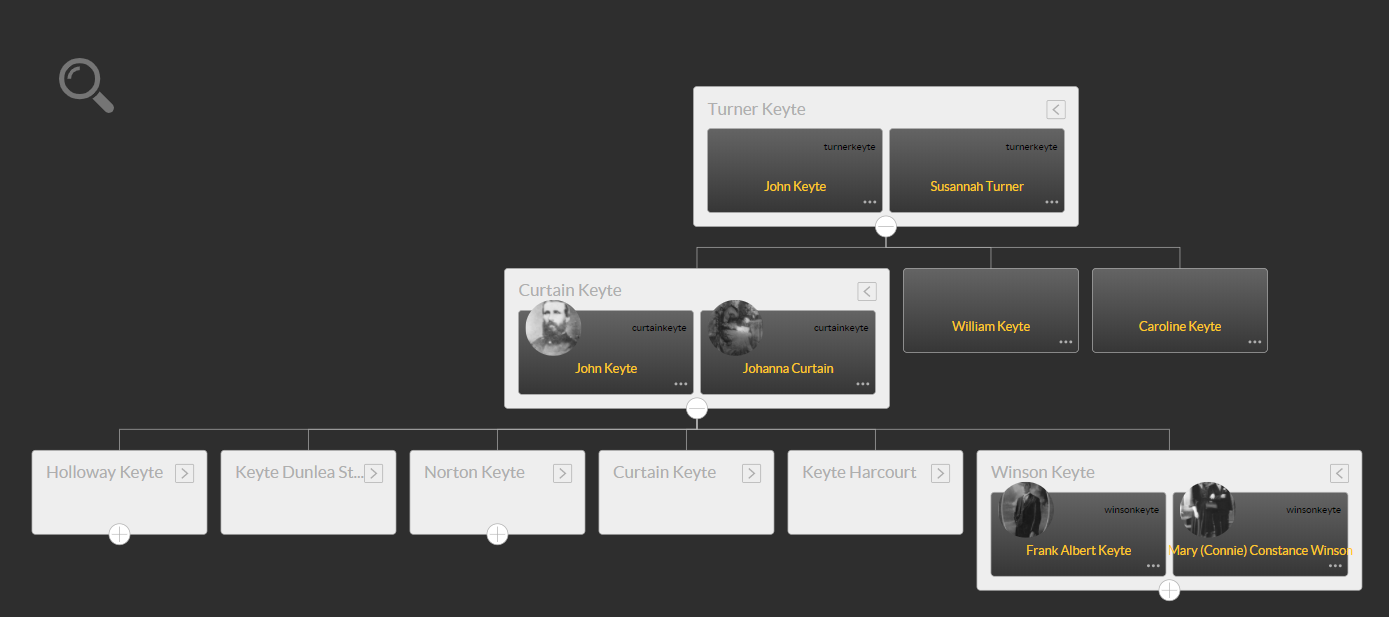Open the ellipsis menu on John Keyte's Turner card
This screenshot has height=617, width=1389.
point(869,202)
